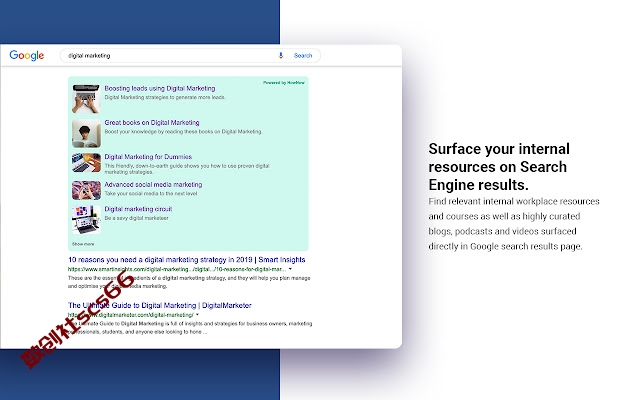Open 'Digital marketing circuit' link
The image size is (640, 400).
point(138,209)
